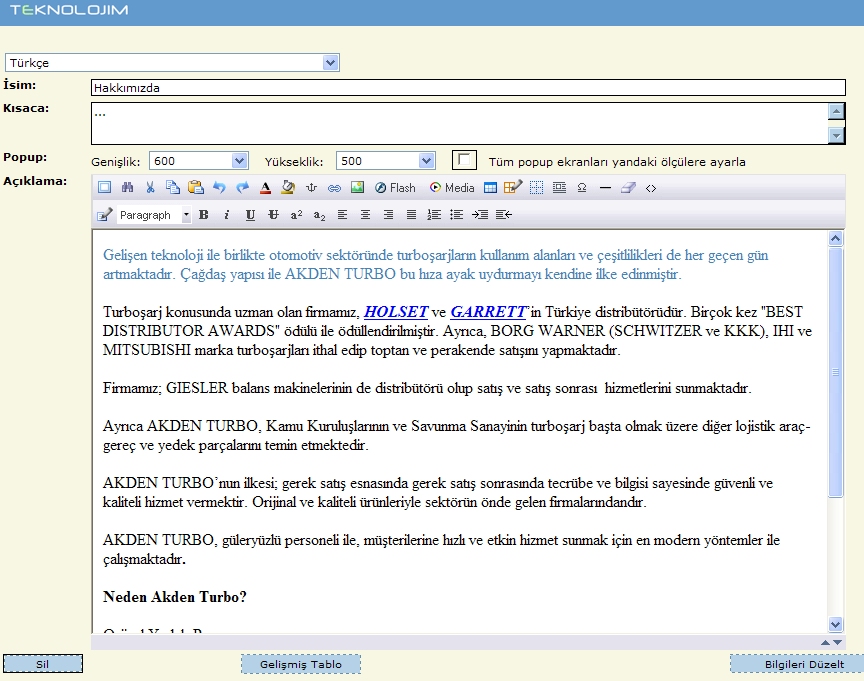This screenshot has height=681, width=864.
Task: Click the Gelişmiş Tablo button
Action: (x=301, y=664)
